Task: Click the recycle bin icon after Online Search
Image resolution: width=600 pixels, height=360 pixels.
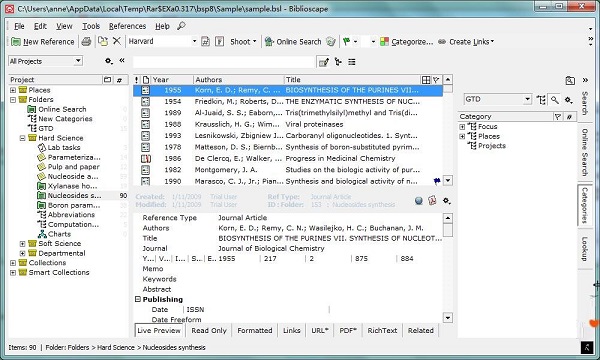Action: coord(331,41)
